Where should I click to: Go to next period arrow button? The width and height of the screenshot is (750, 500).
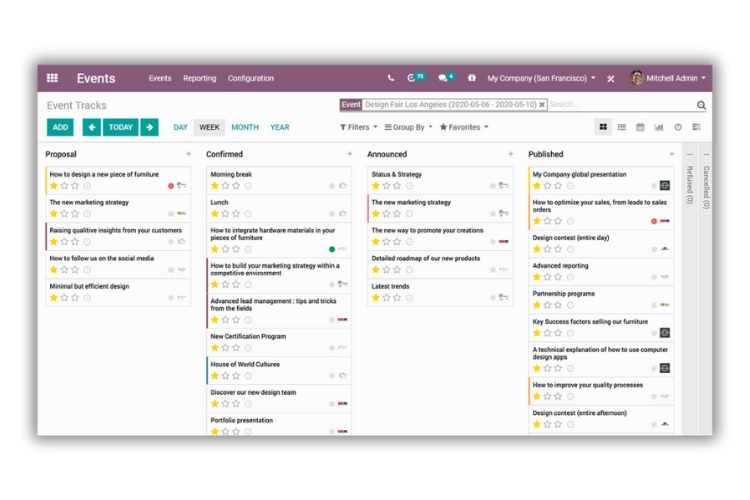150,127
